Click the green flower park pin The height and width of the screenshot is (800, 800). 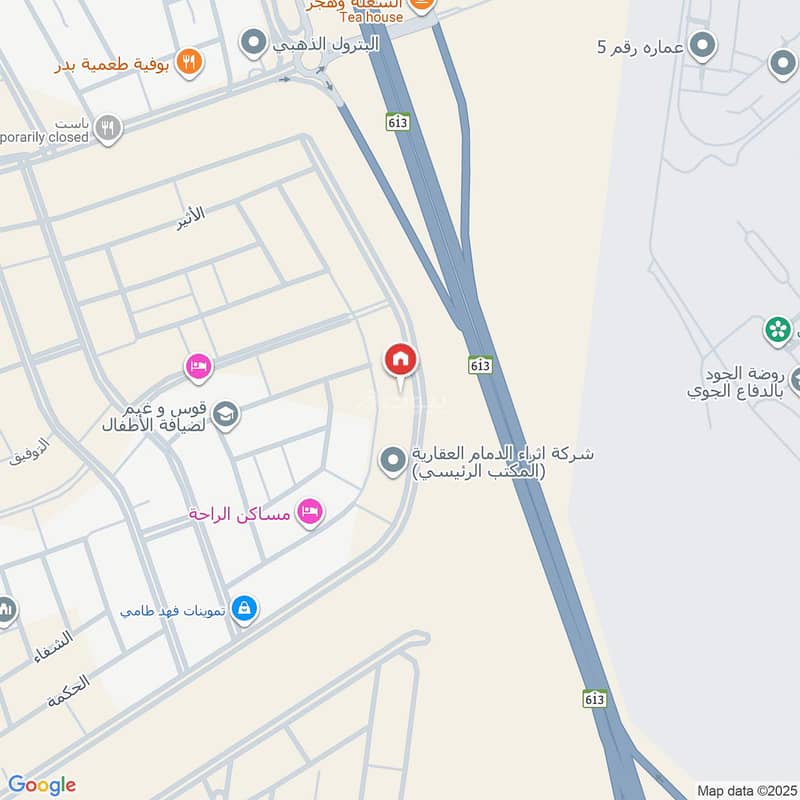[x=778, y=331]
